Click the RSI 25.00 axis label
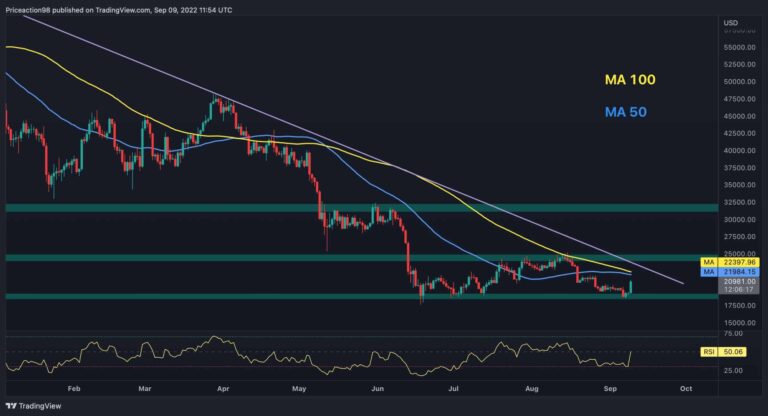 (733, 370)
